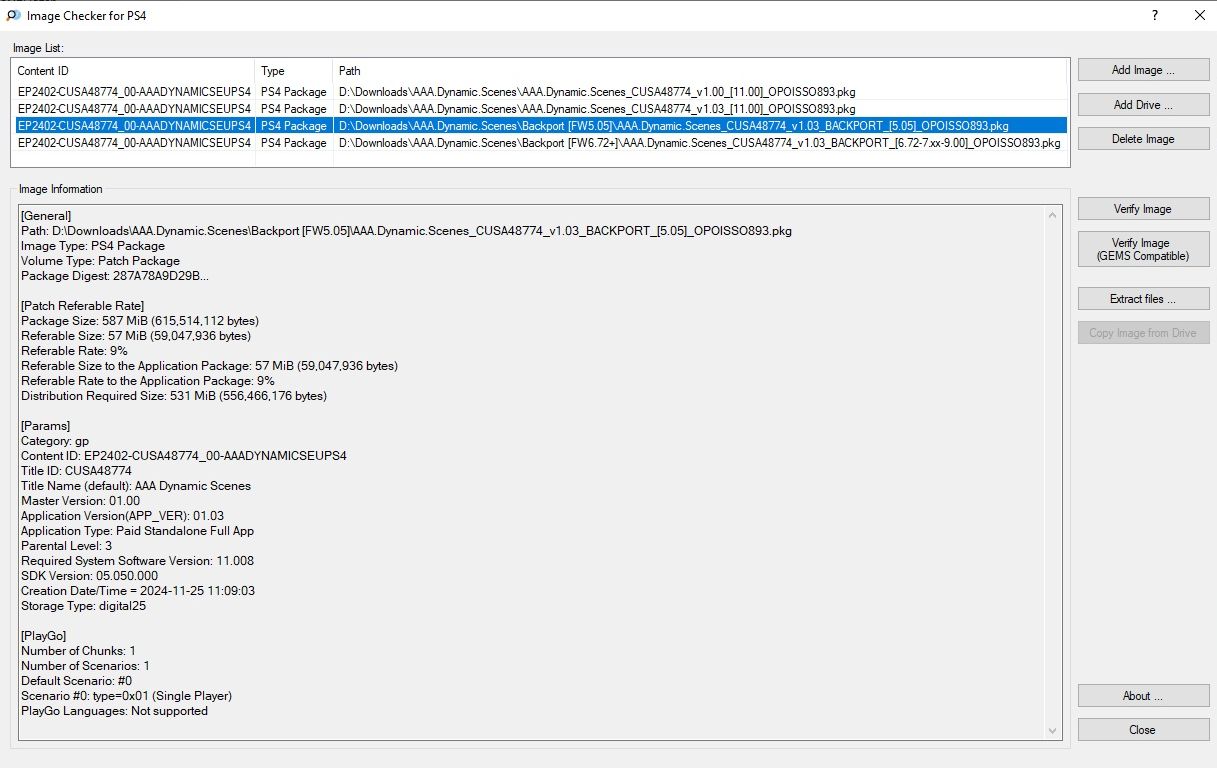
Task: Click the Package Size: 587 MiB line
Action: tap(140, 321)
